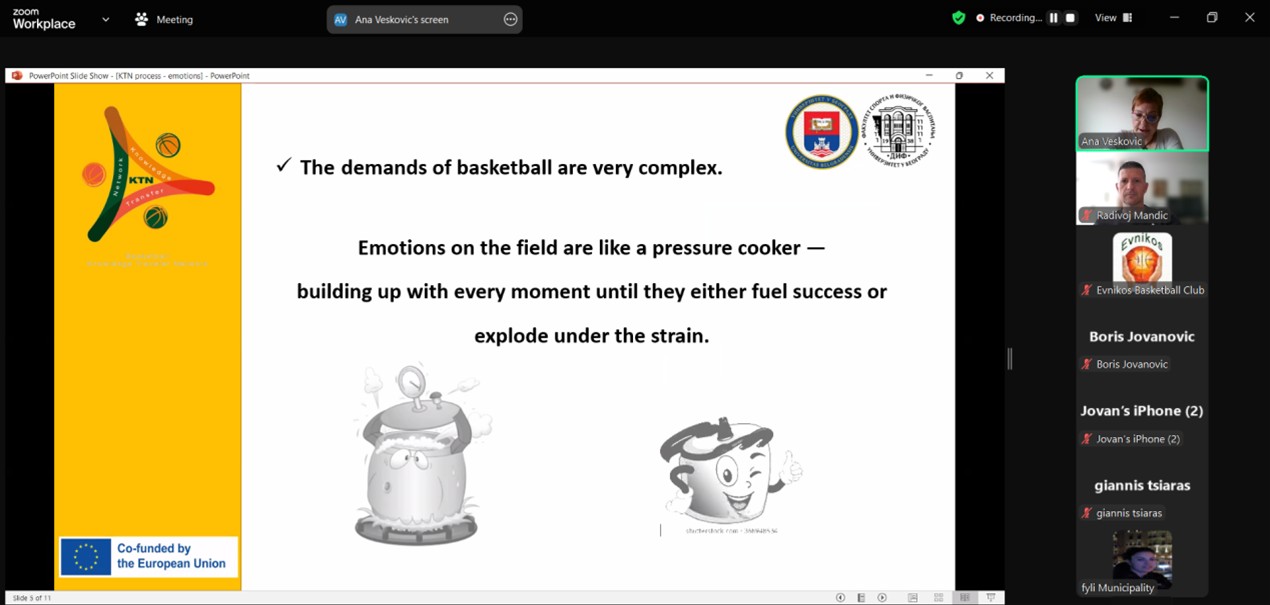This screenshot has height=605, width=1270.
Task: Go to previous slide in status bar
Action: point(840,598)
